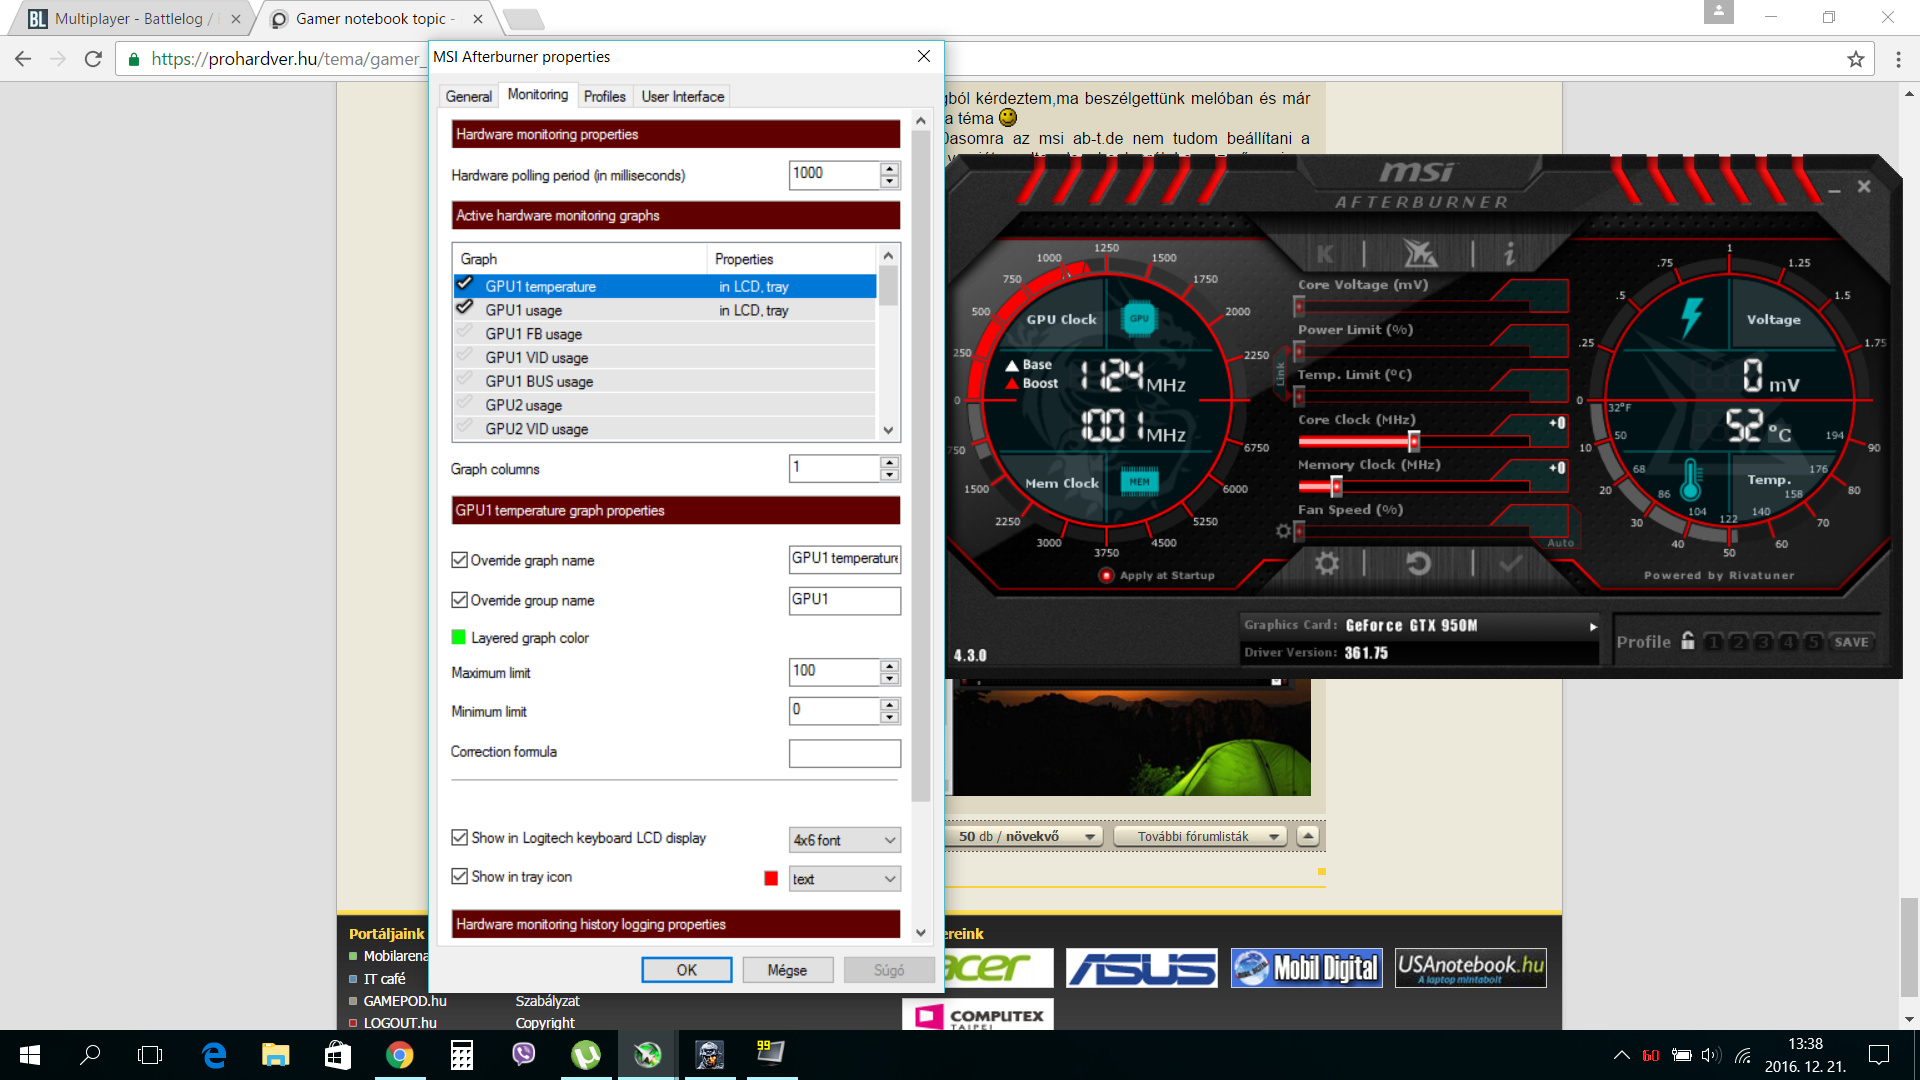Image resolution: width=1920 pixels, height=1080 pixels.
Task: Click the thermometer temperature icon
Action: click(1690, 480)
